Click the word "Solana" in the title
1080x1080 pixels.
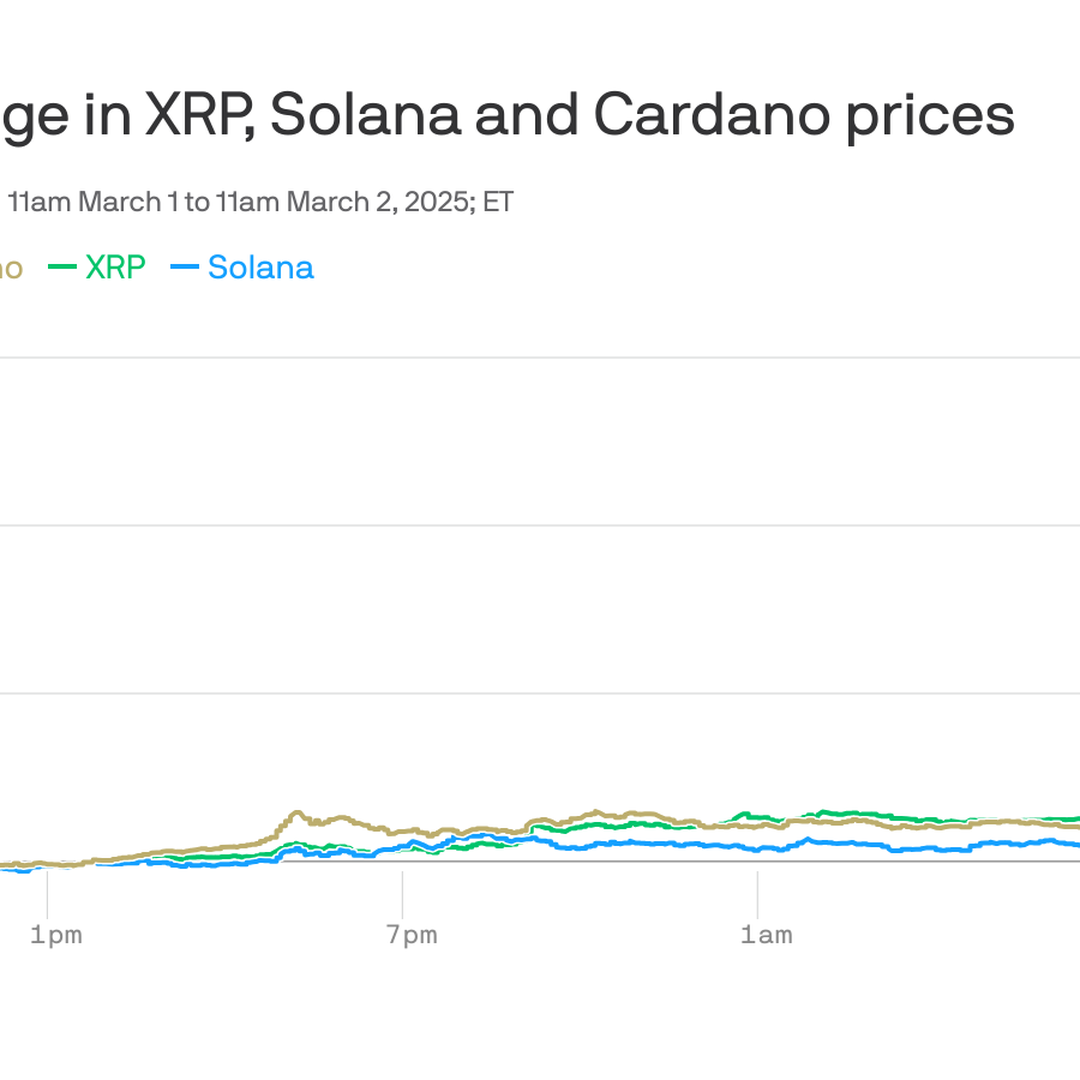365,115
